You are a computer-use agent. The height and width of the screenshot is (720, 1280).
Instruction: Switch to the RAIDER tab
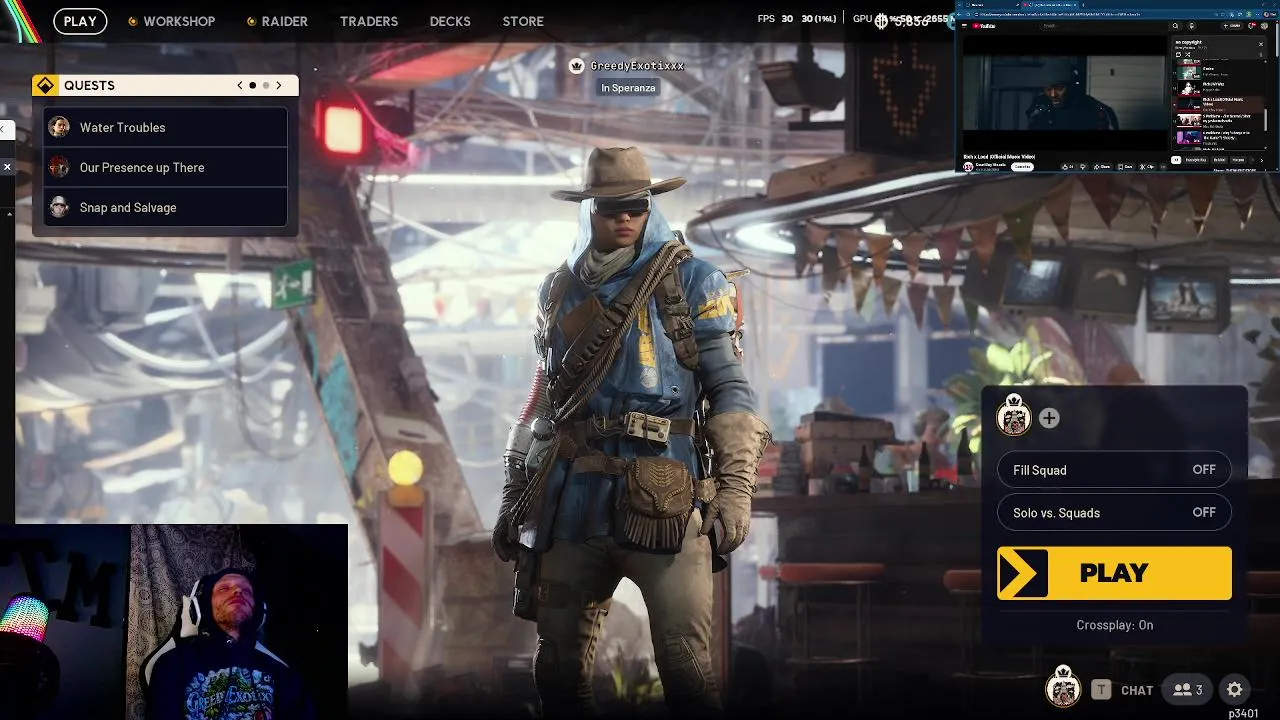pos(277,21)
